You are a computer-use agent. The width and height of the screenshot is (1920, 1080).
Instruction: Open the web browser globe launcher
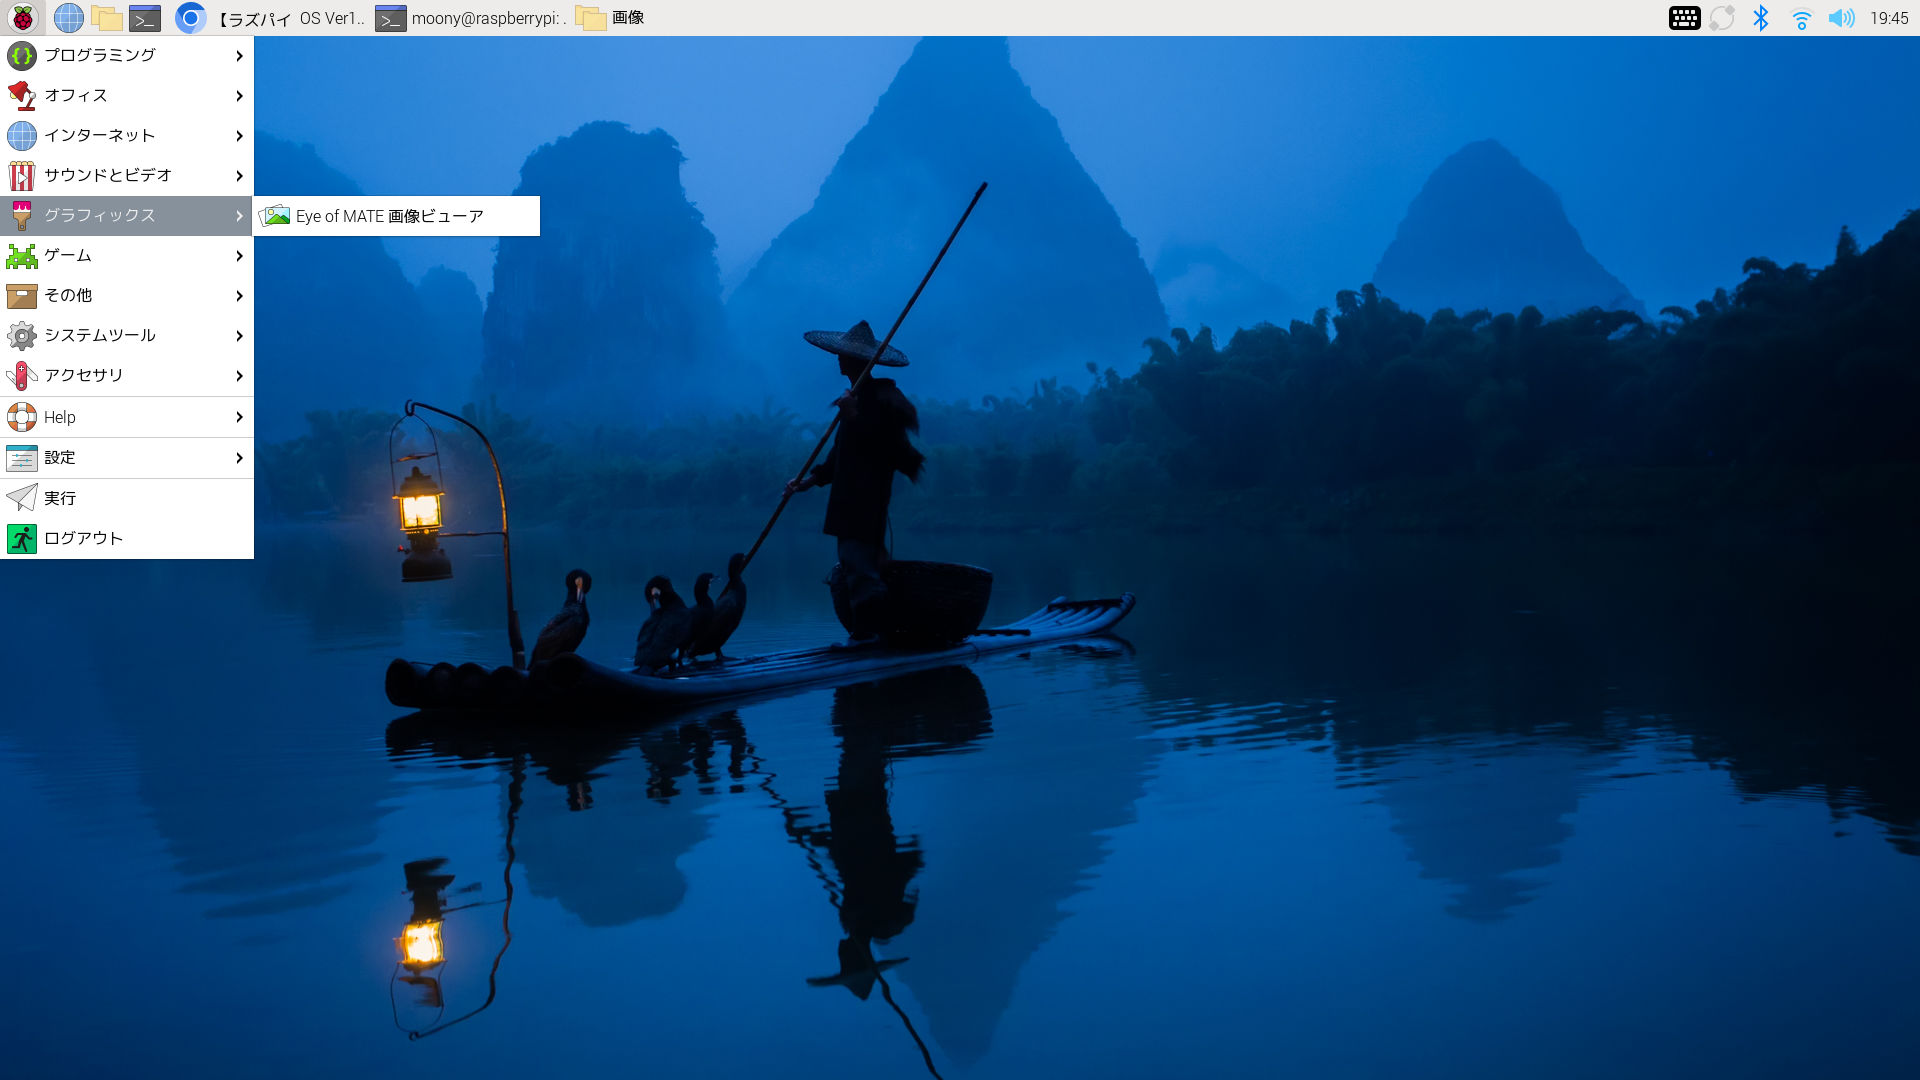click(68, 18)
